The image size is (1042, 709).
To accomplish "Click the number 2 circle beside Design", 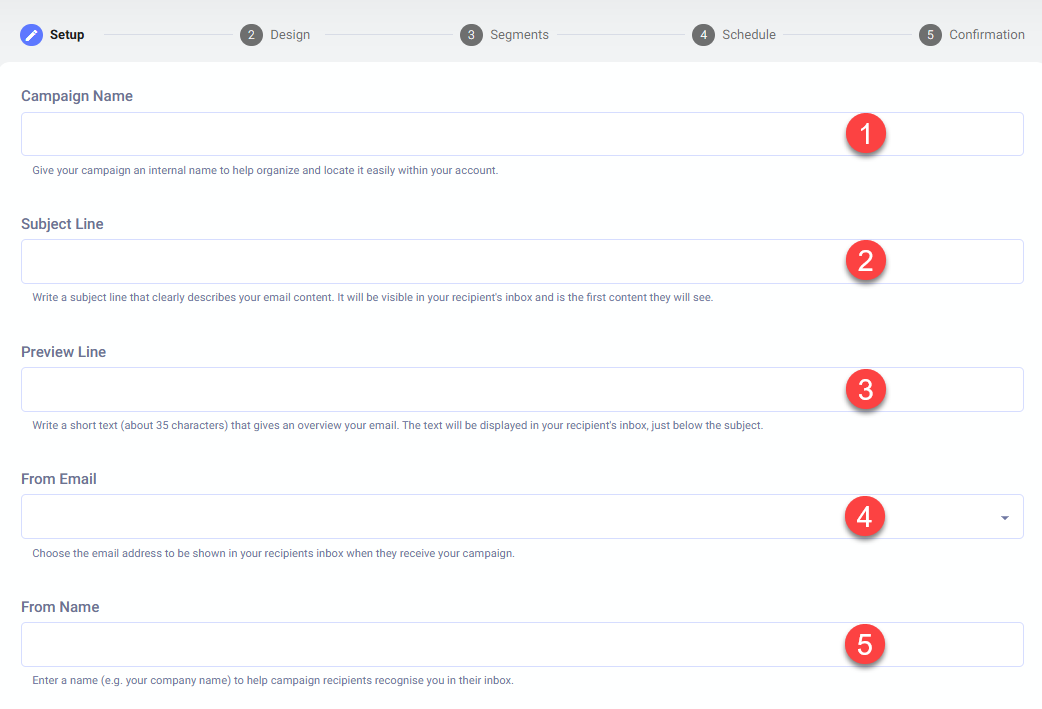I will coord(251,35).
